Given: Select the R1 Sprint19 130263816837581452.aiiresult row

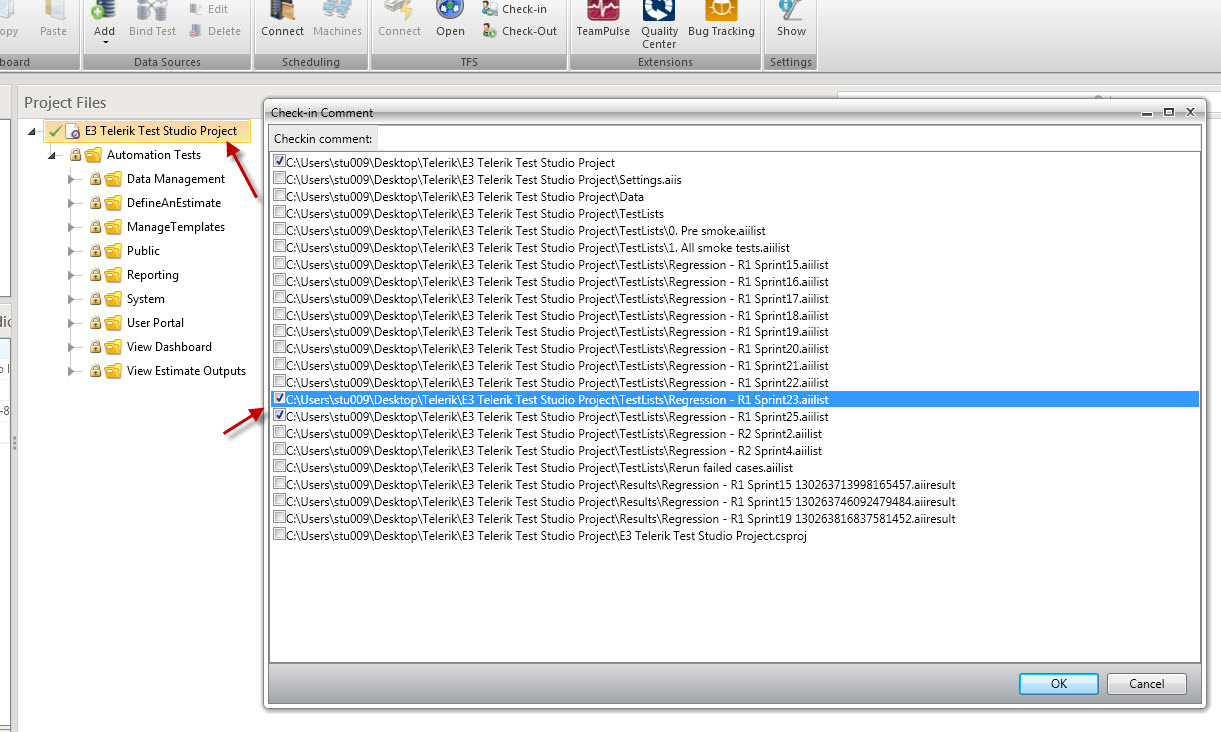Looking at the screenshot, I should (x=735, y=519).
